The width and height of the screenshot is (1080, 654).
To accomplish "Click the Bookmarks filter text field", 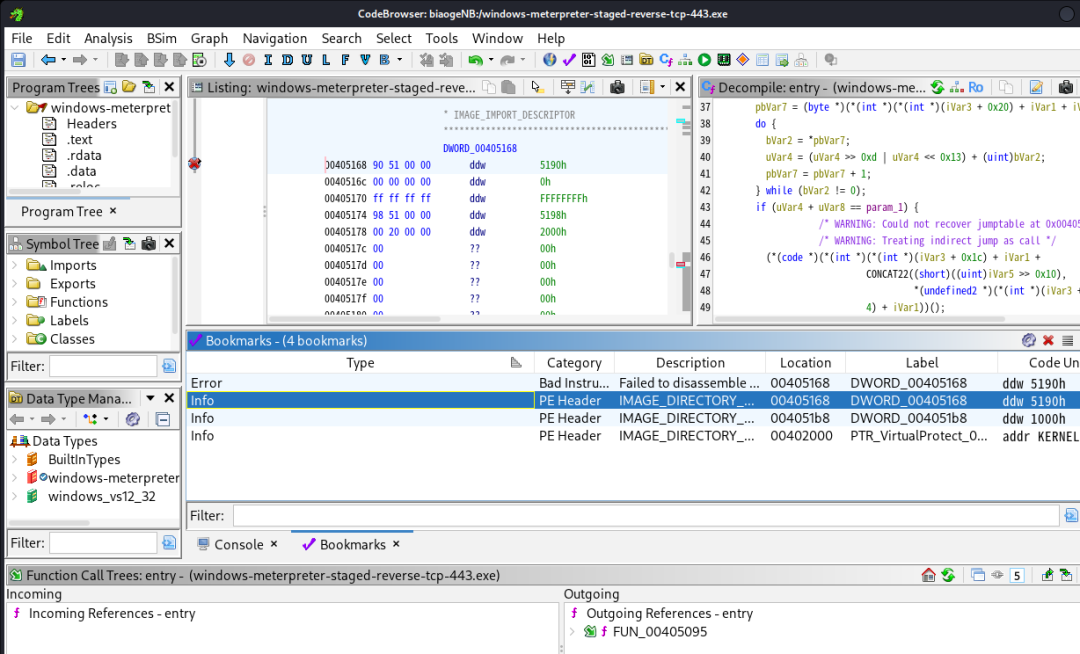I will point(645,516).
